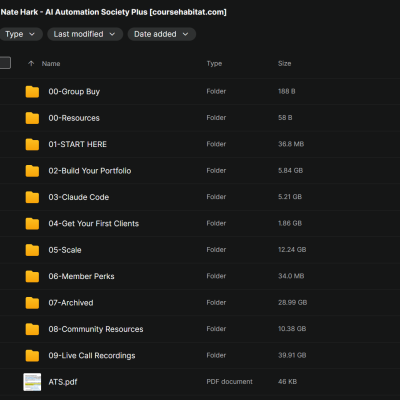Click the 1.86 GB size value

point(290,223)
